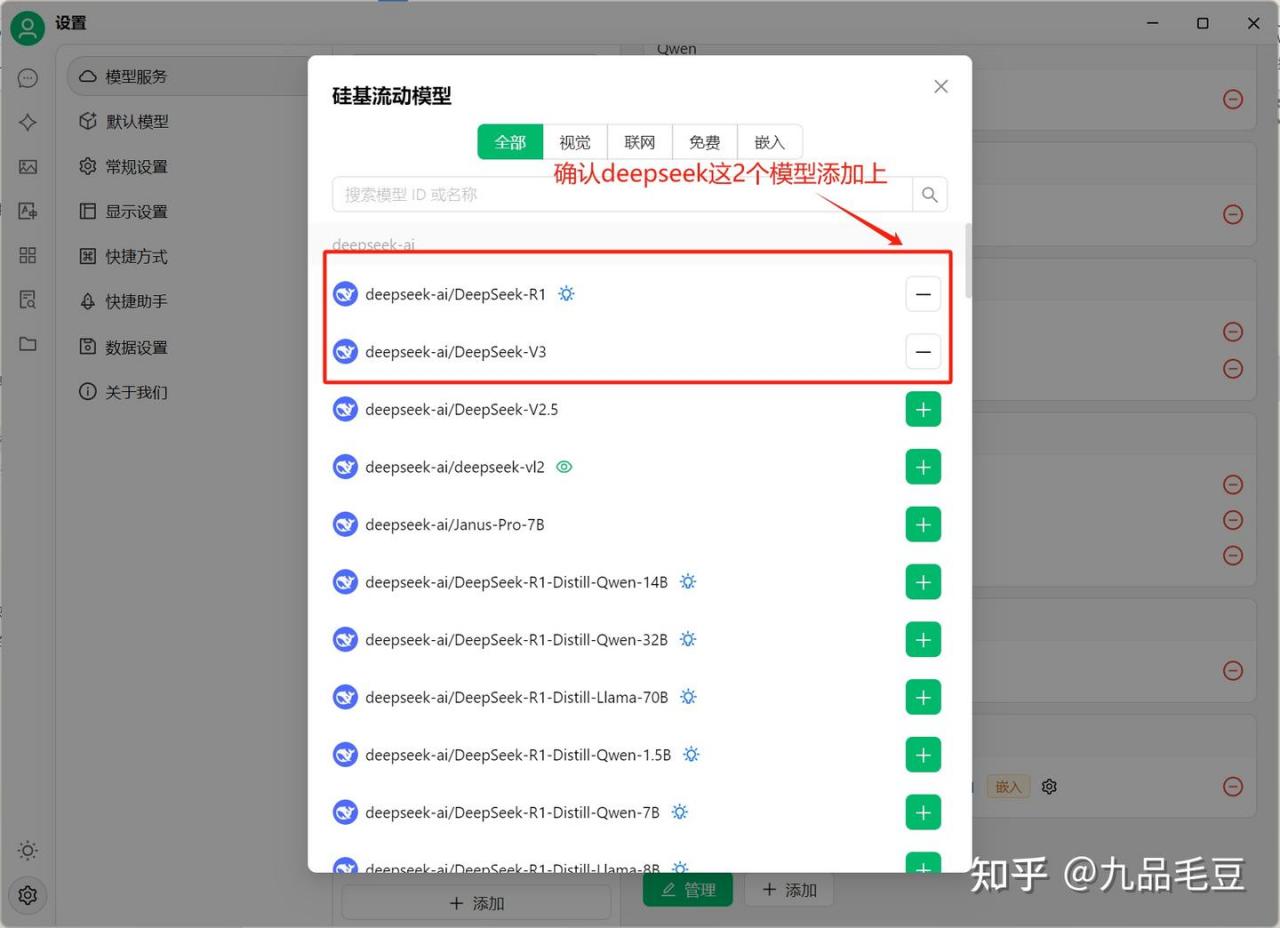
Task: Remove the deepseek-ai/DeepSeek-V3 model
Action: click(923, 352)
